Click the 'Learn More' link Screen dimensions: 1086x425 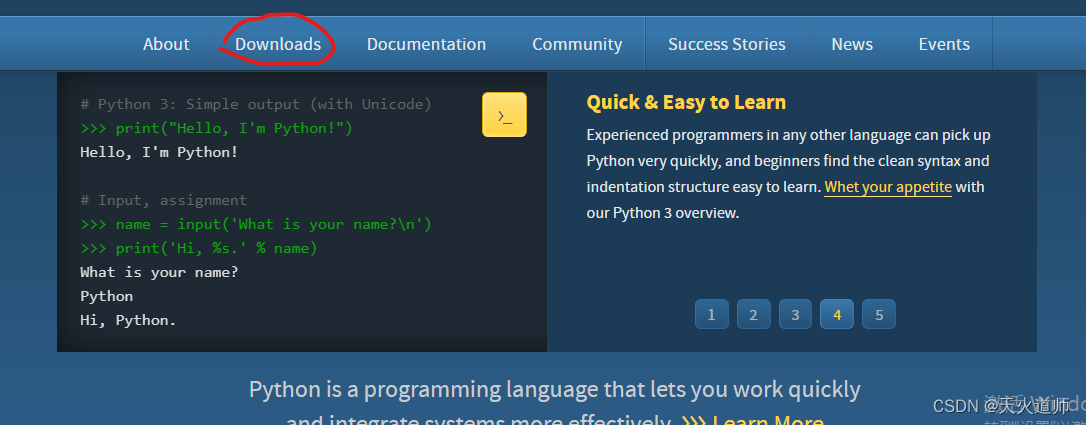coord(767,419)
